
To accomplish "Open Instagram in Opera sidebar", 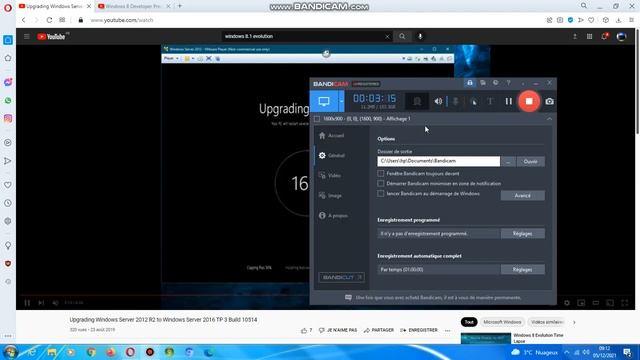I will tap(8, 118).
